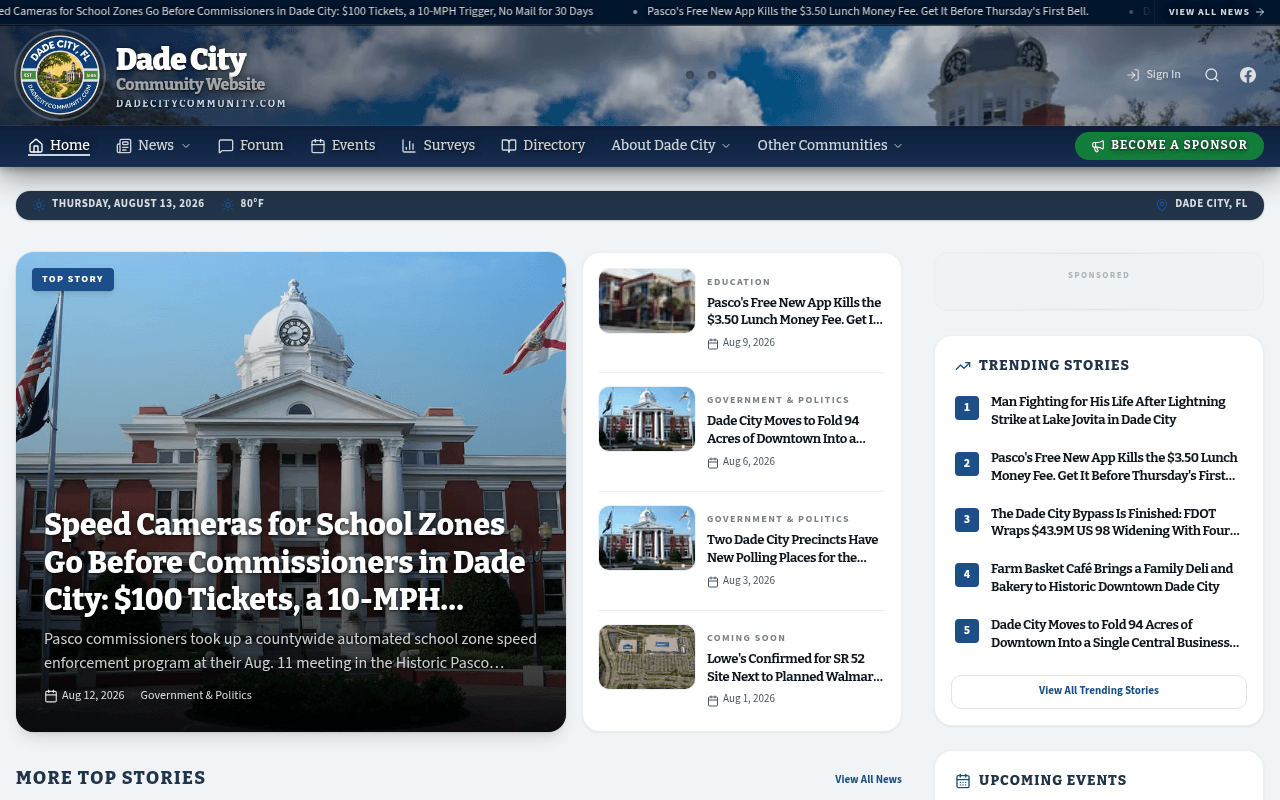Viewport: 1280px width, 800px height.
Task: Click the Sign In link
Action: (1153, 75)
